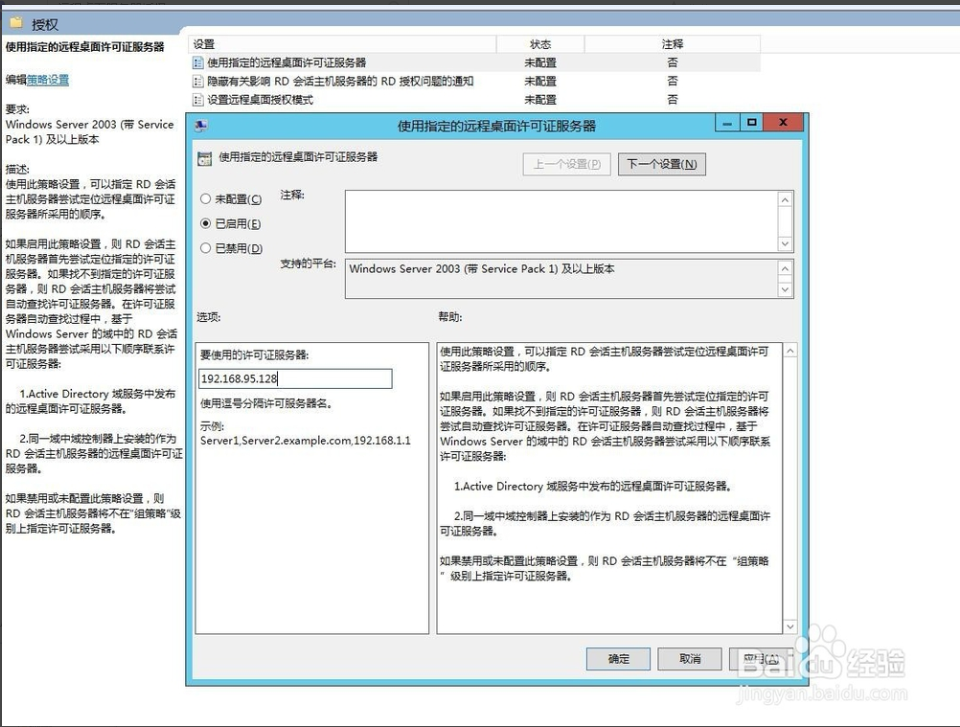The width and height of the screenshot is (960, 727).
Task: Click the 授权 folder icon in header
Action: pos(17,23)
